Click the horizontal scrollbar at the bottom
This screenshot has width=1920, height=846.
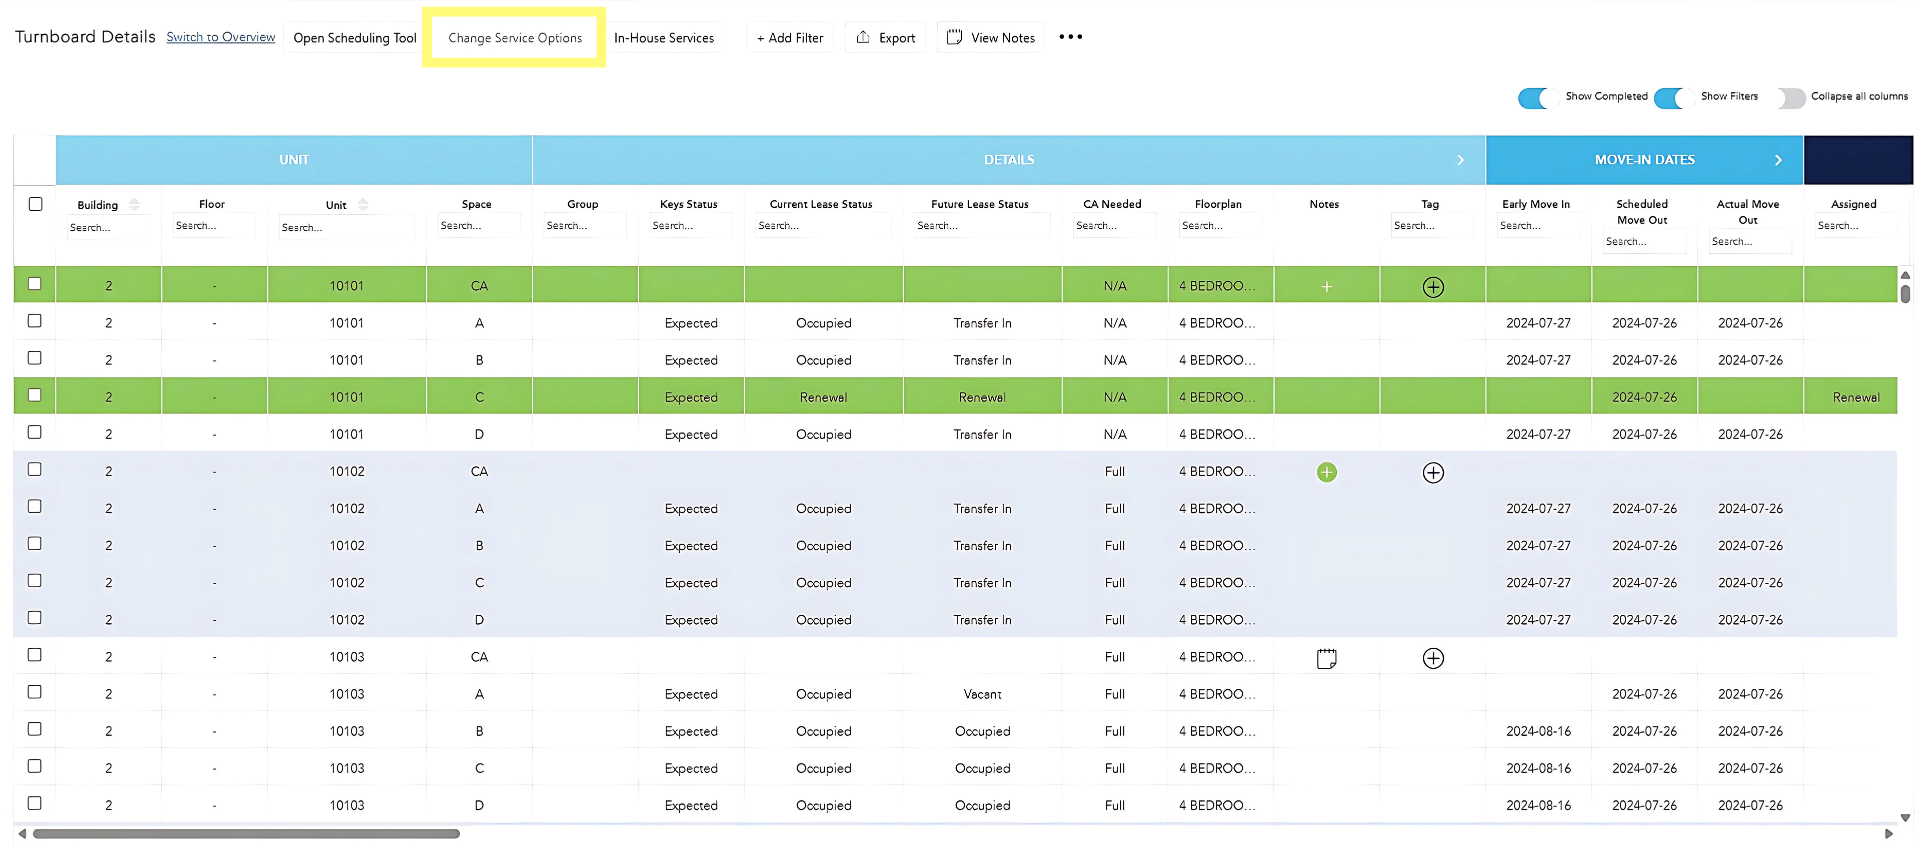click(246, 833)
